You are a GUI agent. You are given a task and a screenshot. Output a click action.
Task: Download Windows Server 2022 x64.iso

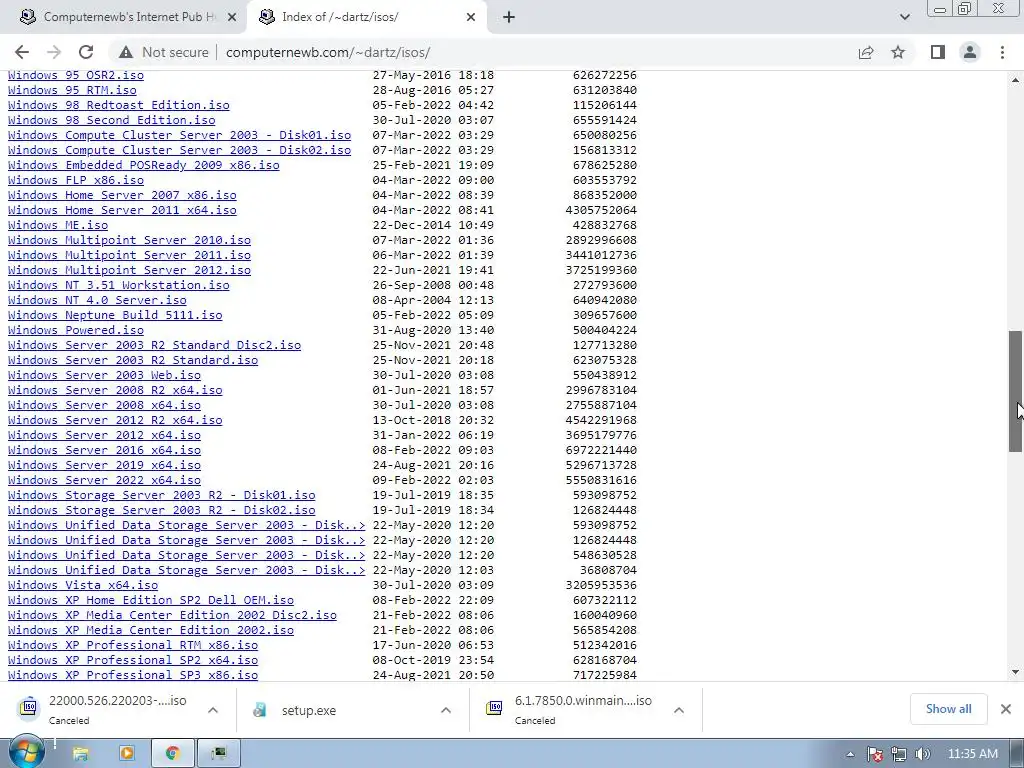[x=104, y=480]
